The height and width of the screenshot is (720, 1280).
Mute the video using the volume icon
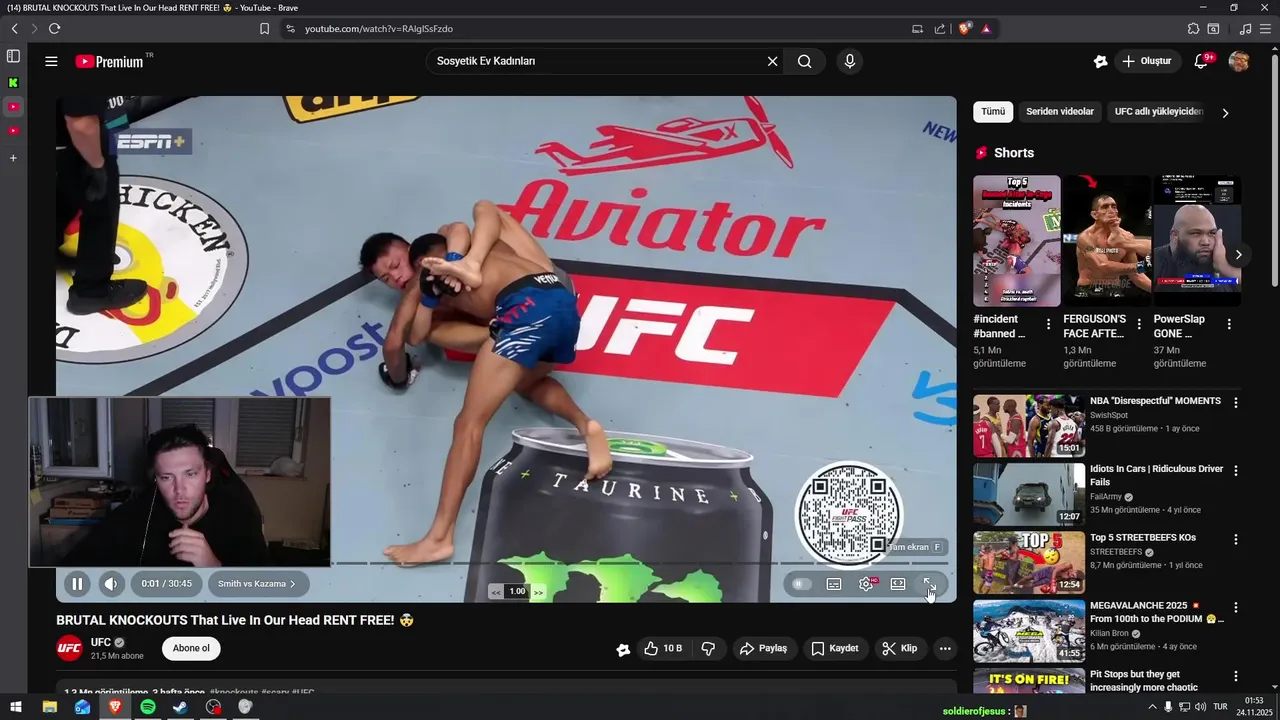point(111,584)
